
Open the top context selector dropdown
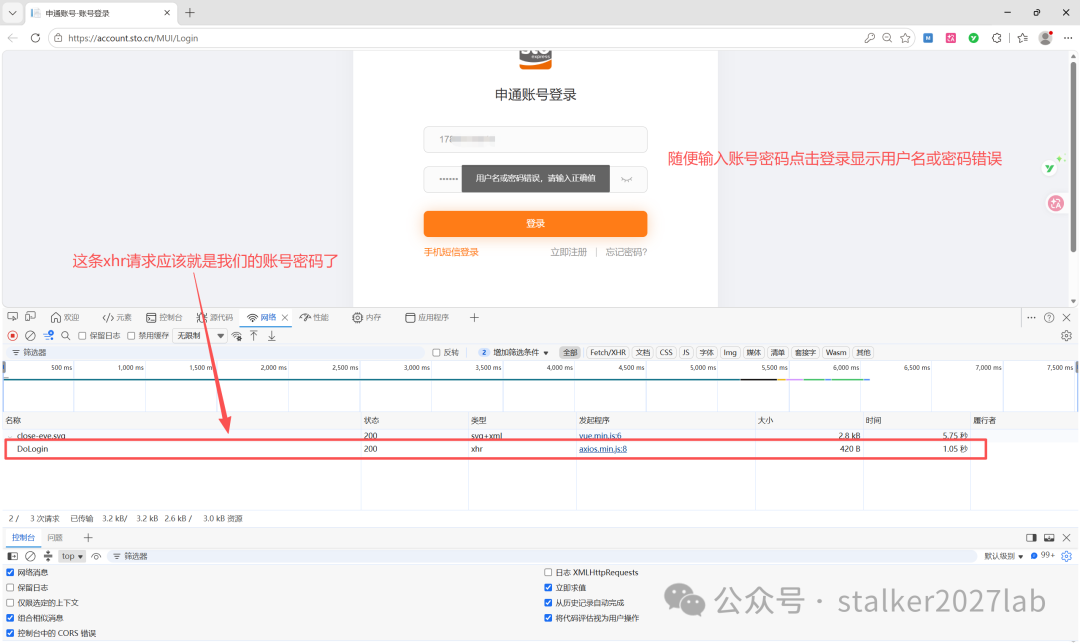click(x=72, y=556)
